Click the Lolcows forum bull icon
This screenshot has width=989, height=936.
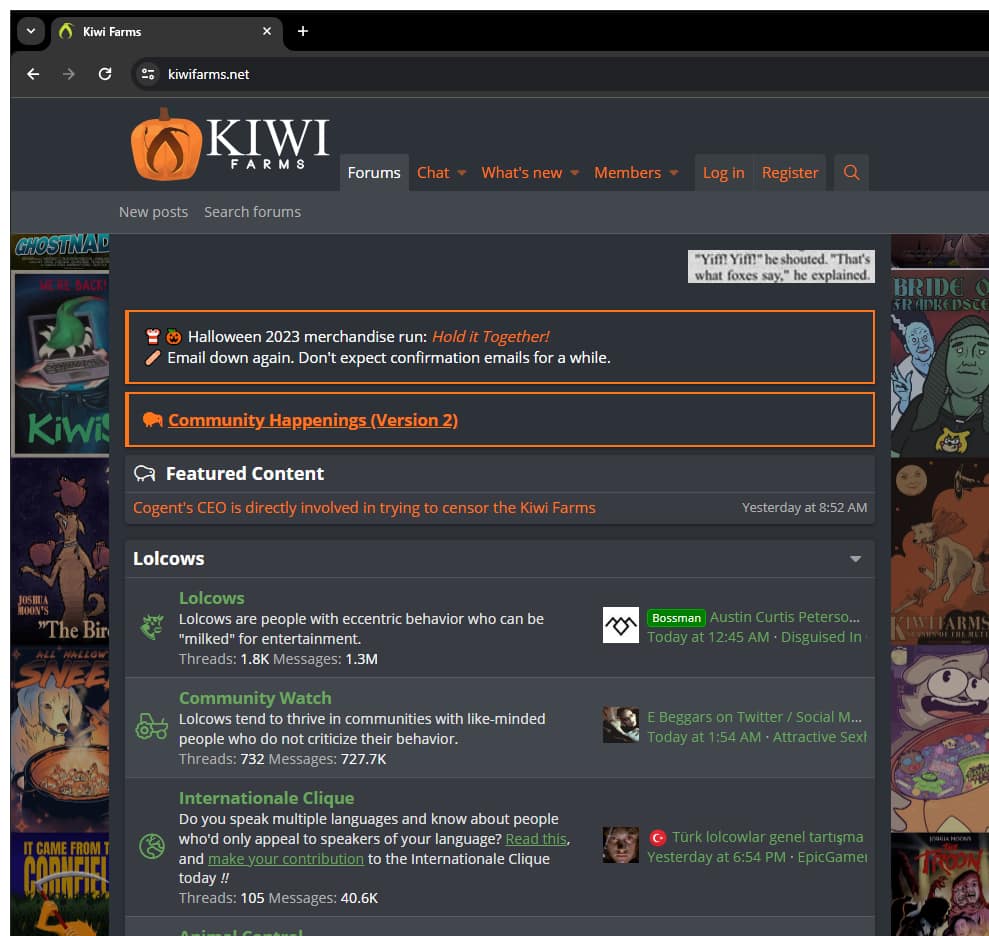pyautogui.click(x=151, y=626)
